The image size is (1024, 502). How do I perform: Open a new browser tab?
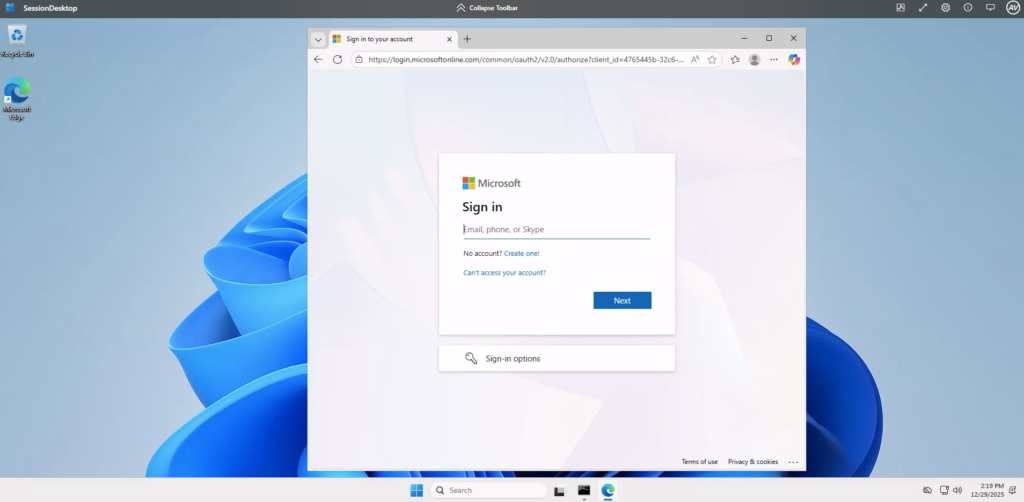click(x=467, y=39)
